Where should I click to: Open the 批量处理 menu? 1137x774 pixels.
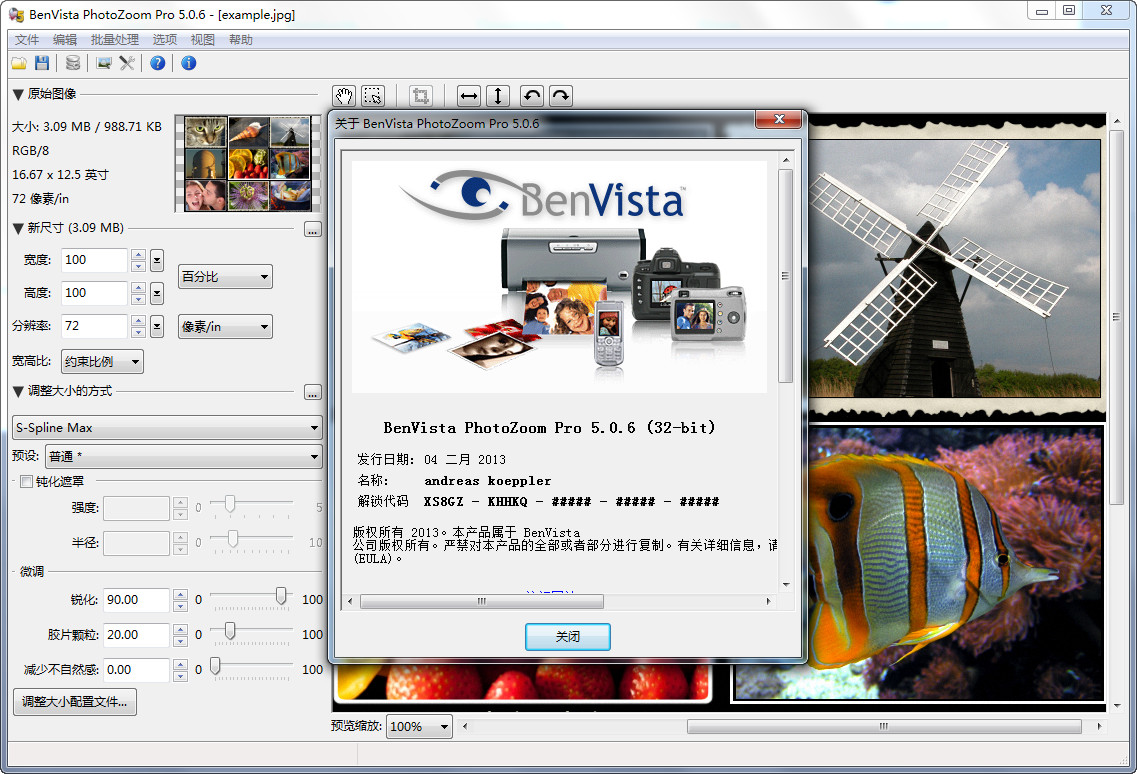115,40
